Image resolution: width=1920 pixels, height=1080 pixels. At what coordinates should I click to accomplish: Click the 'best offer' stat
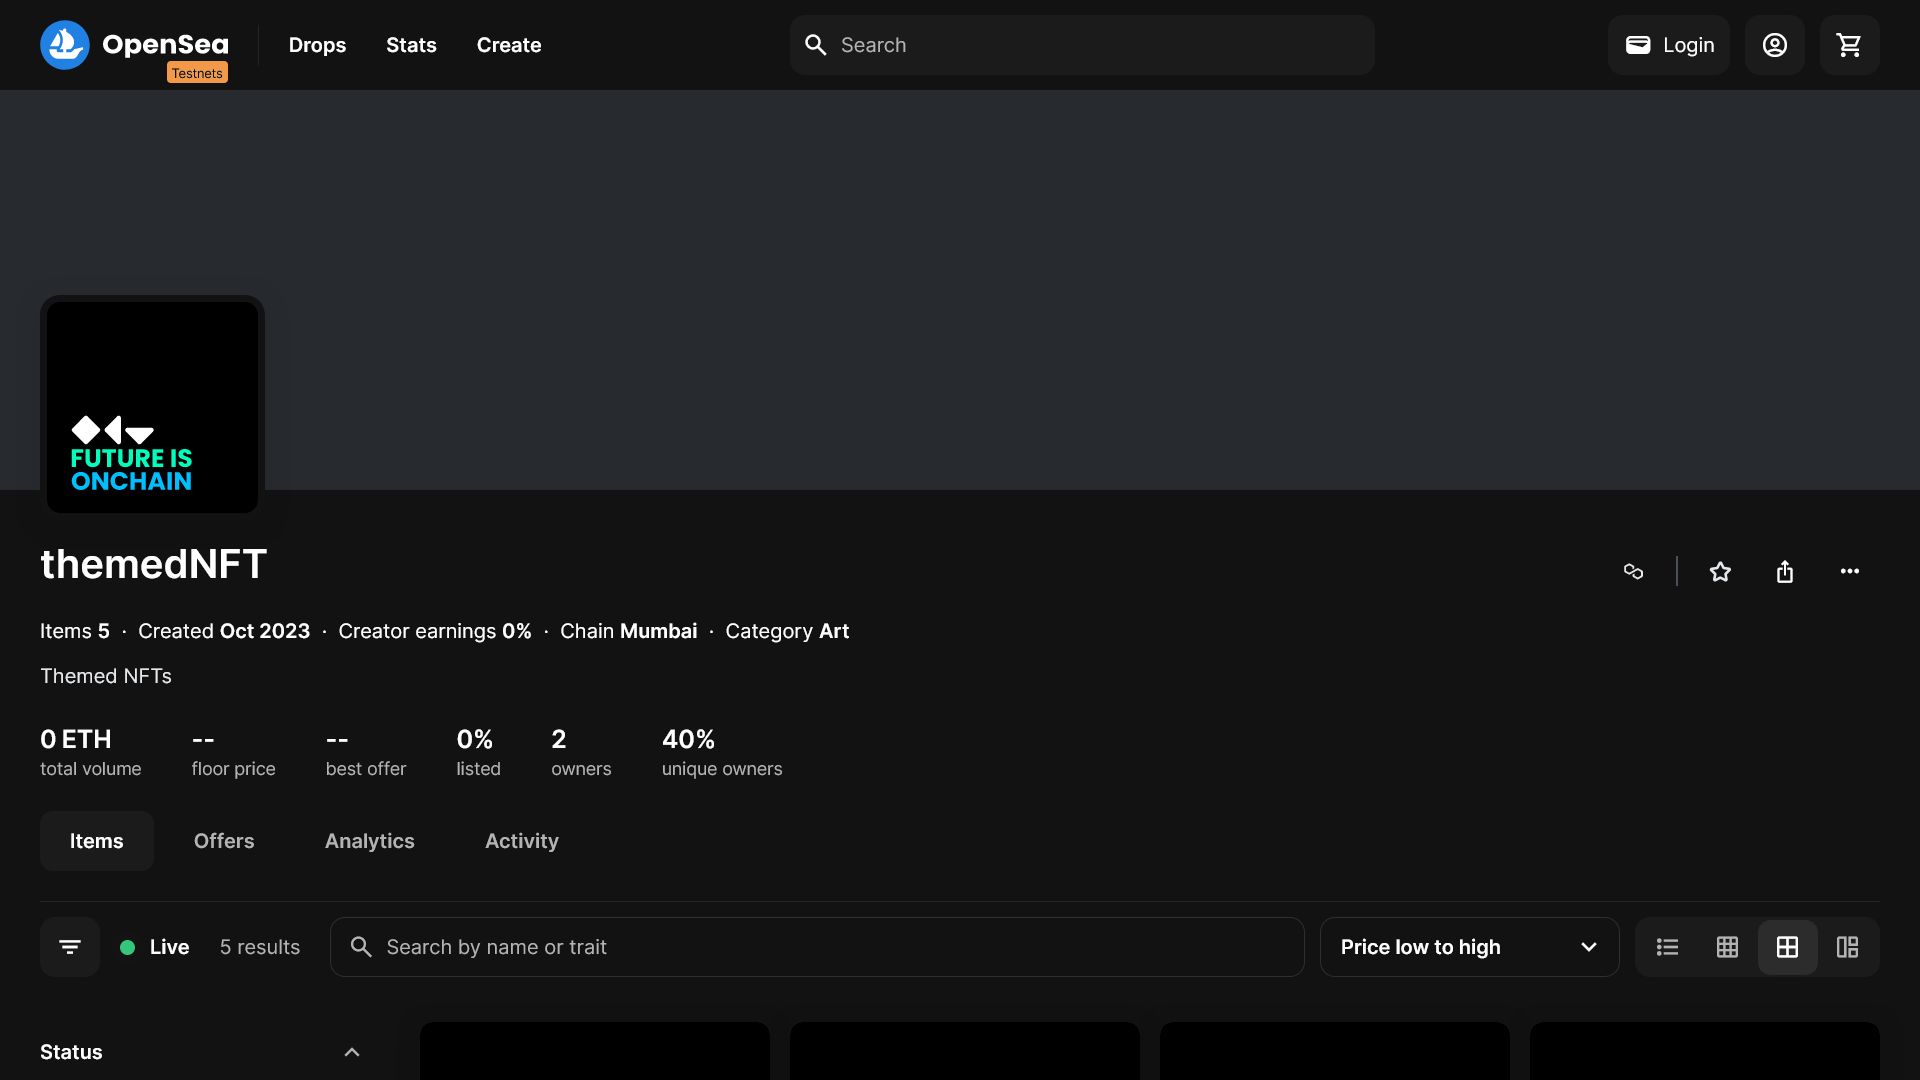(x=366, y=752)
